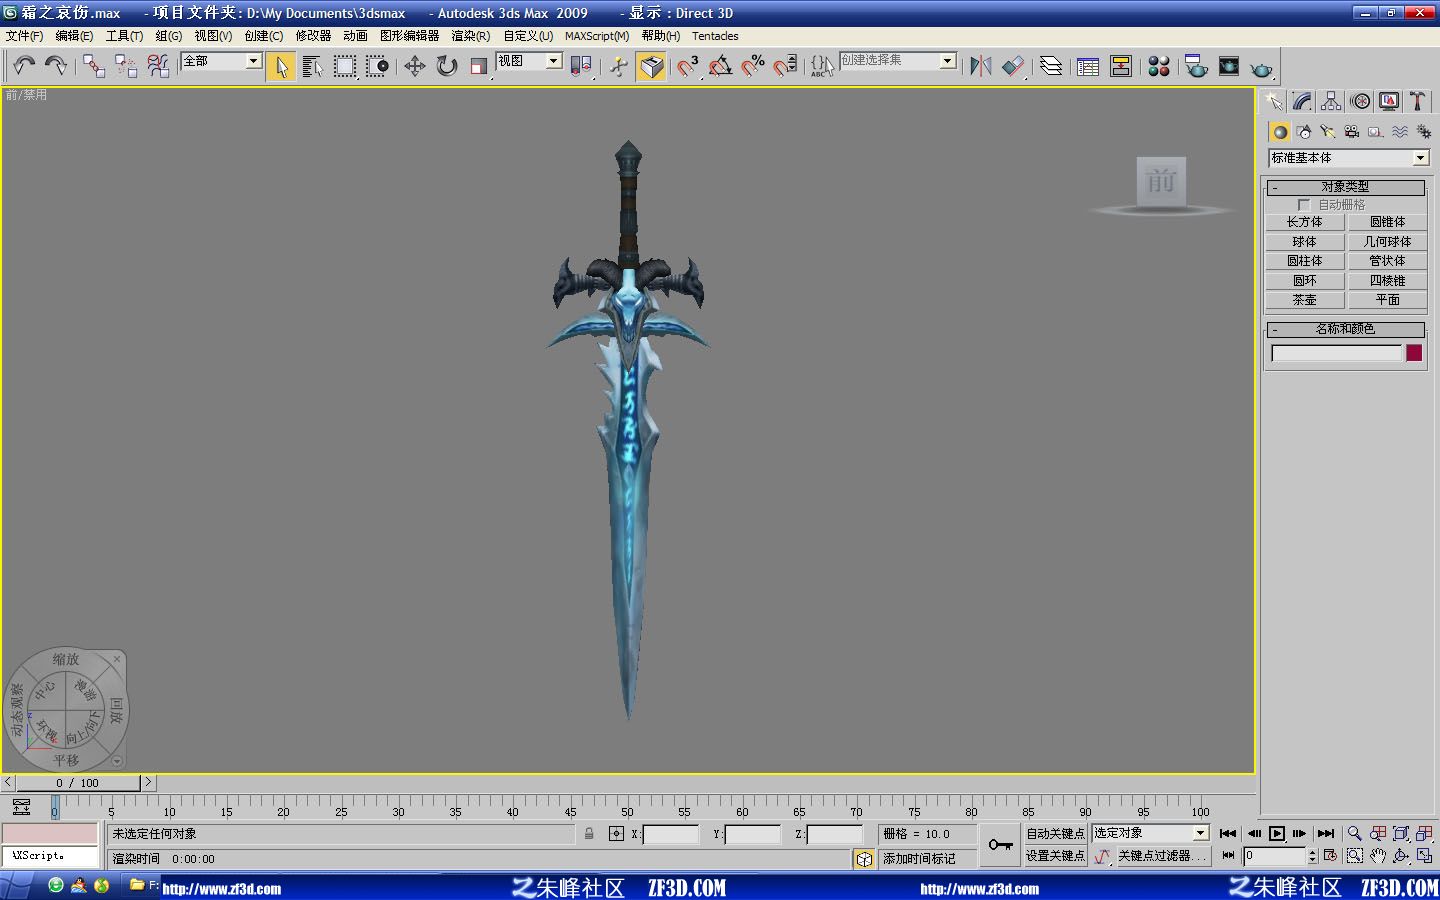Image resolution: width=1440 pixels, height=900 pixels.
Task: Click the 自动关键点 auto key button
Action: pyautogui.click(x=1055, y=833)
